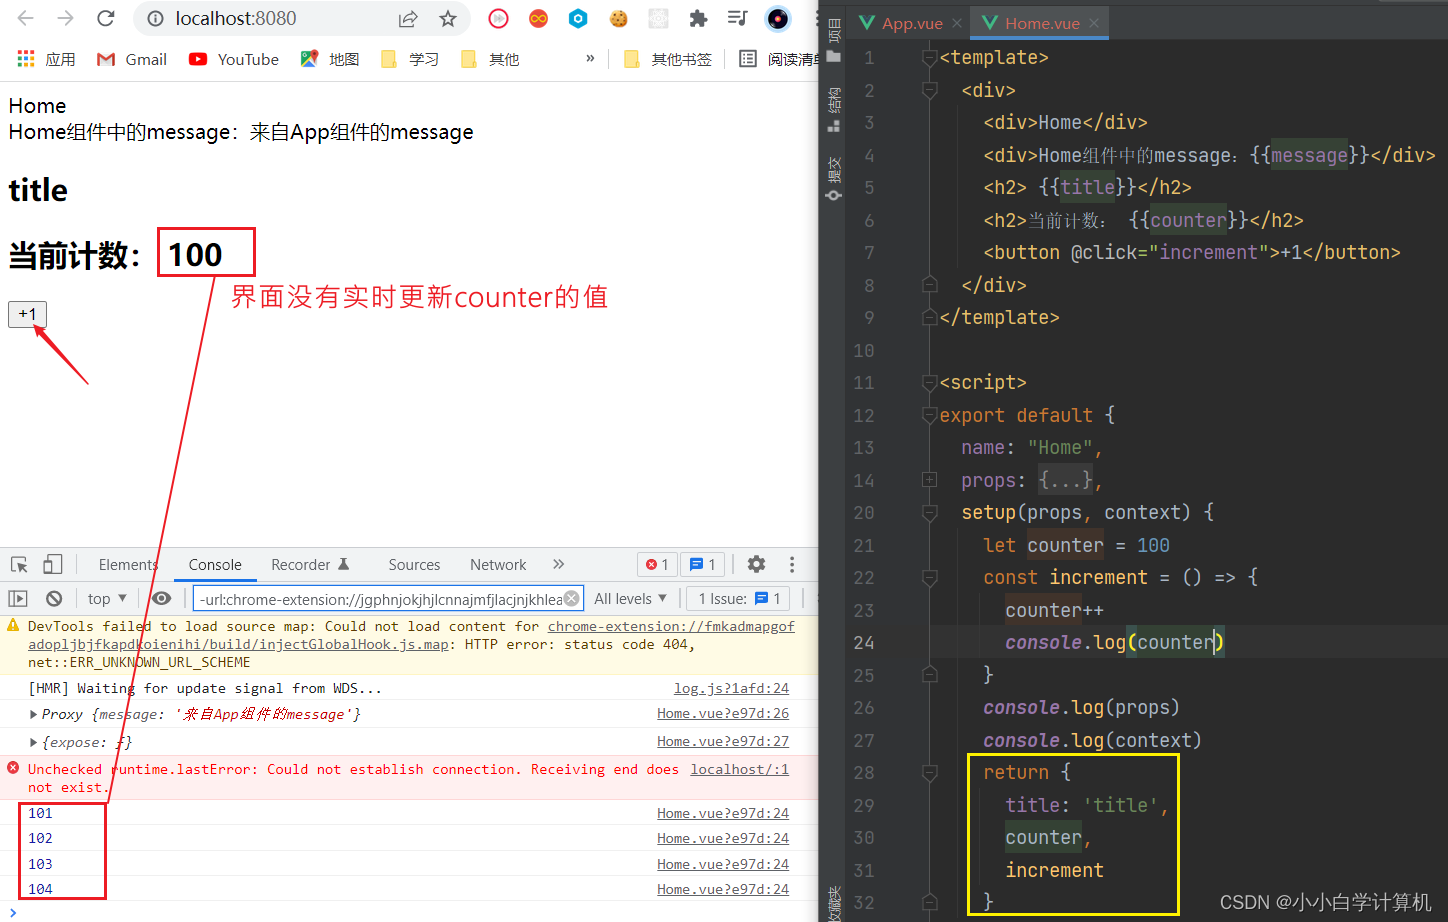Open Home.vue?e97d:26 source link
Viewport: 1448px width, 922px height.
[x=723, y=713]
